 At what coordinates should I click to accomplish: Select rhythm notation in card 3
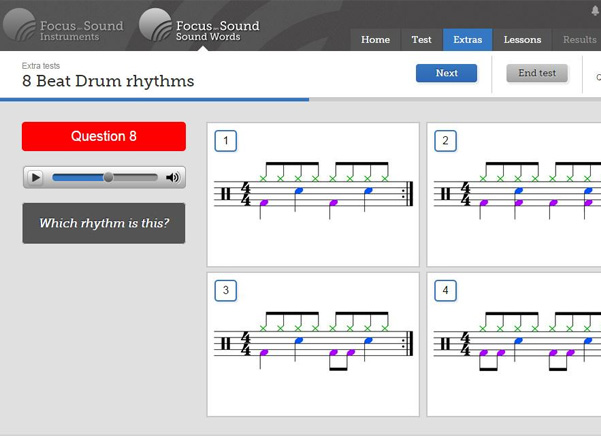click(314, 341)
